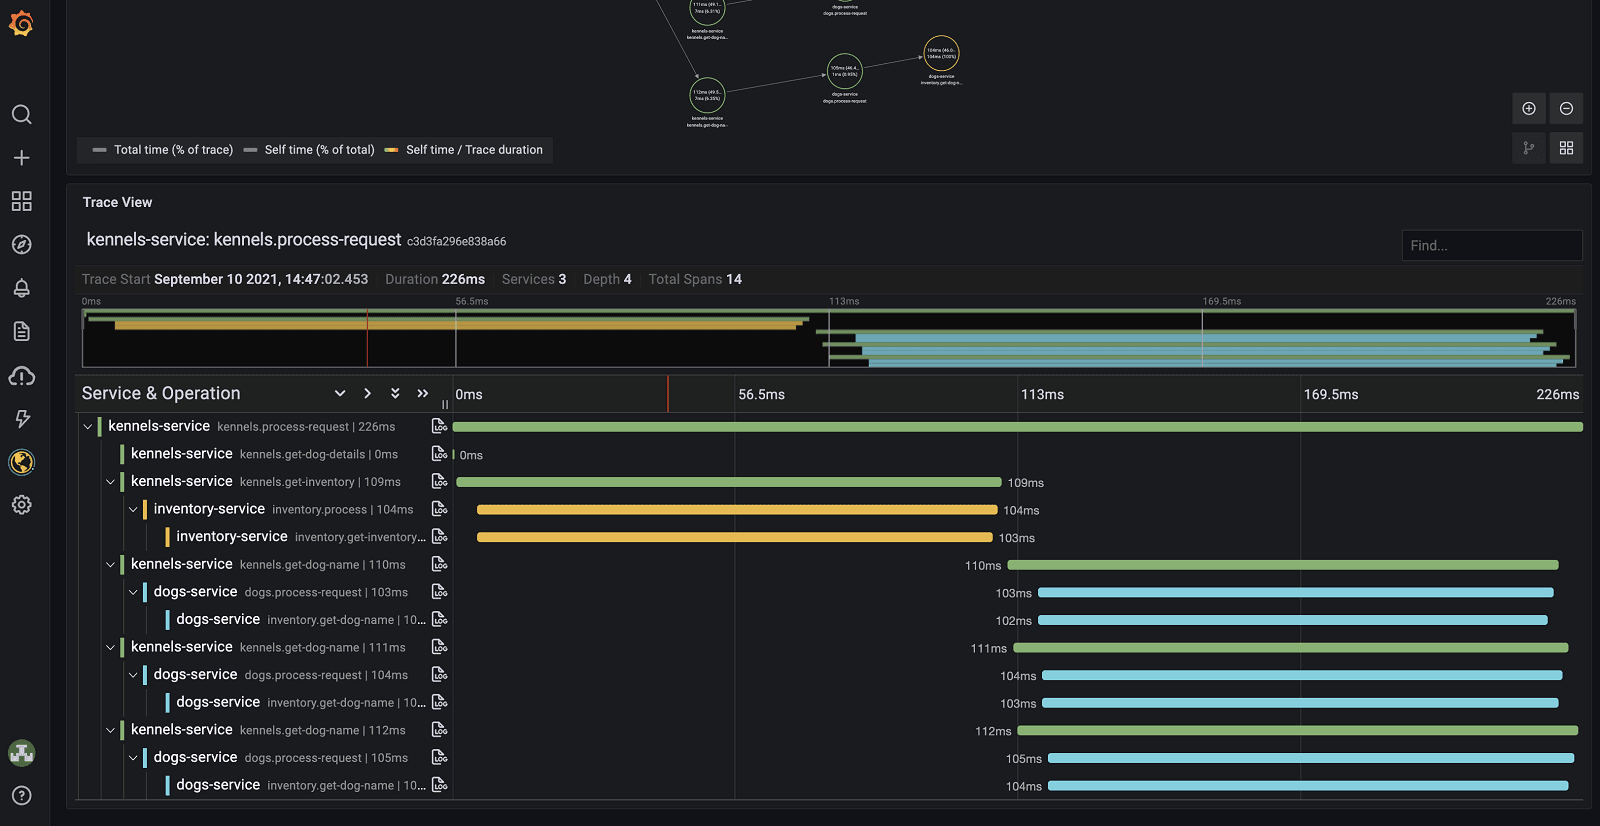Click the Find search field
Viewport: 1600px width, 826px height.
1491,246
